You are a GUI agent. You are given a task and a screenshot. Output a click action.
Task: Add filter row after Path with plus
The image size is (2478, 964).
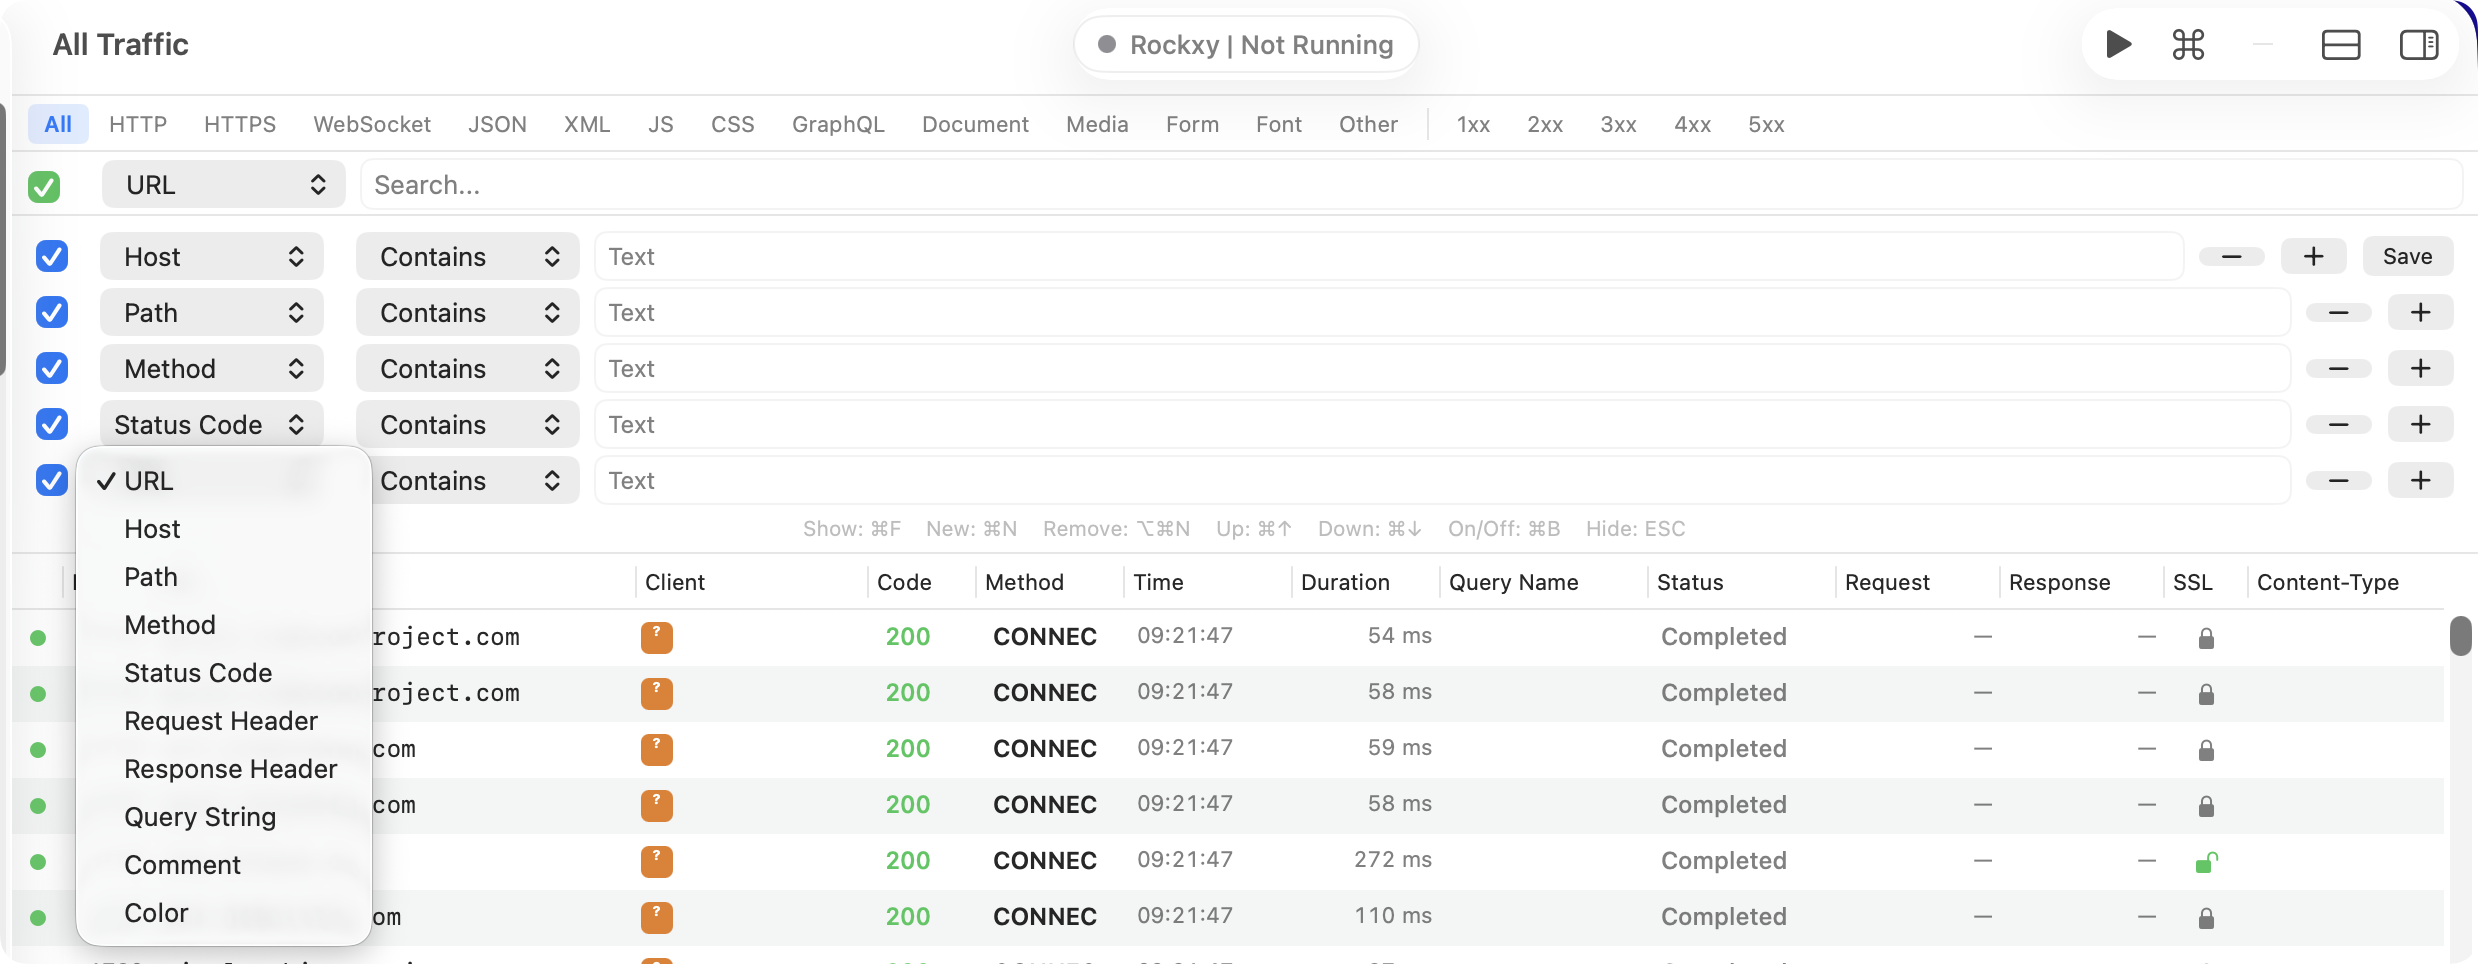point(2420,313)
